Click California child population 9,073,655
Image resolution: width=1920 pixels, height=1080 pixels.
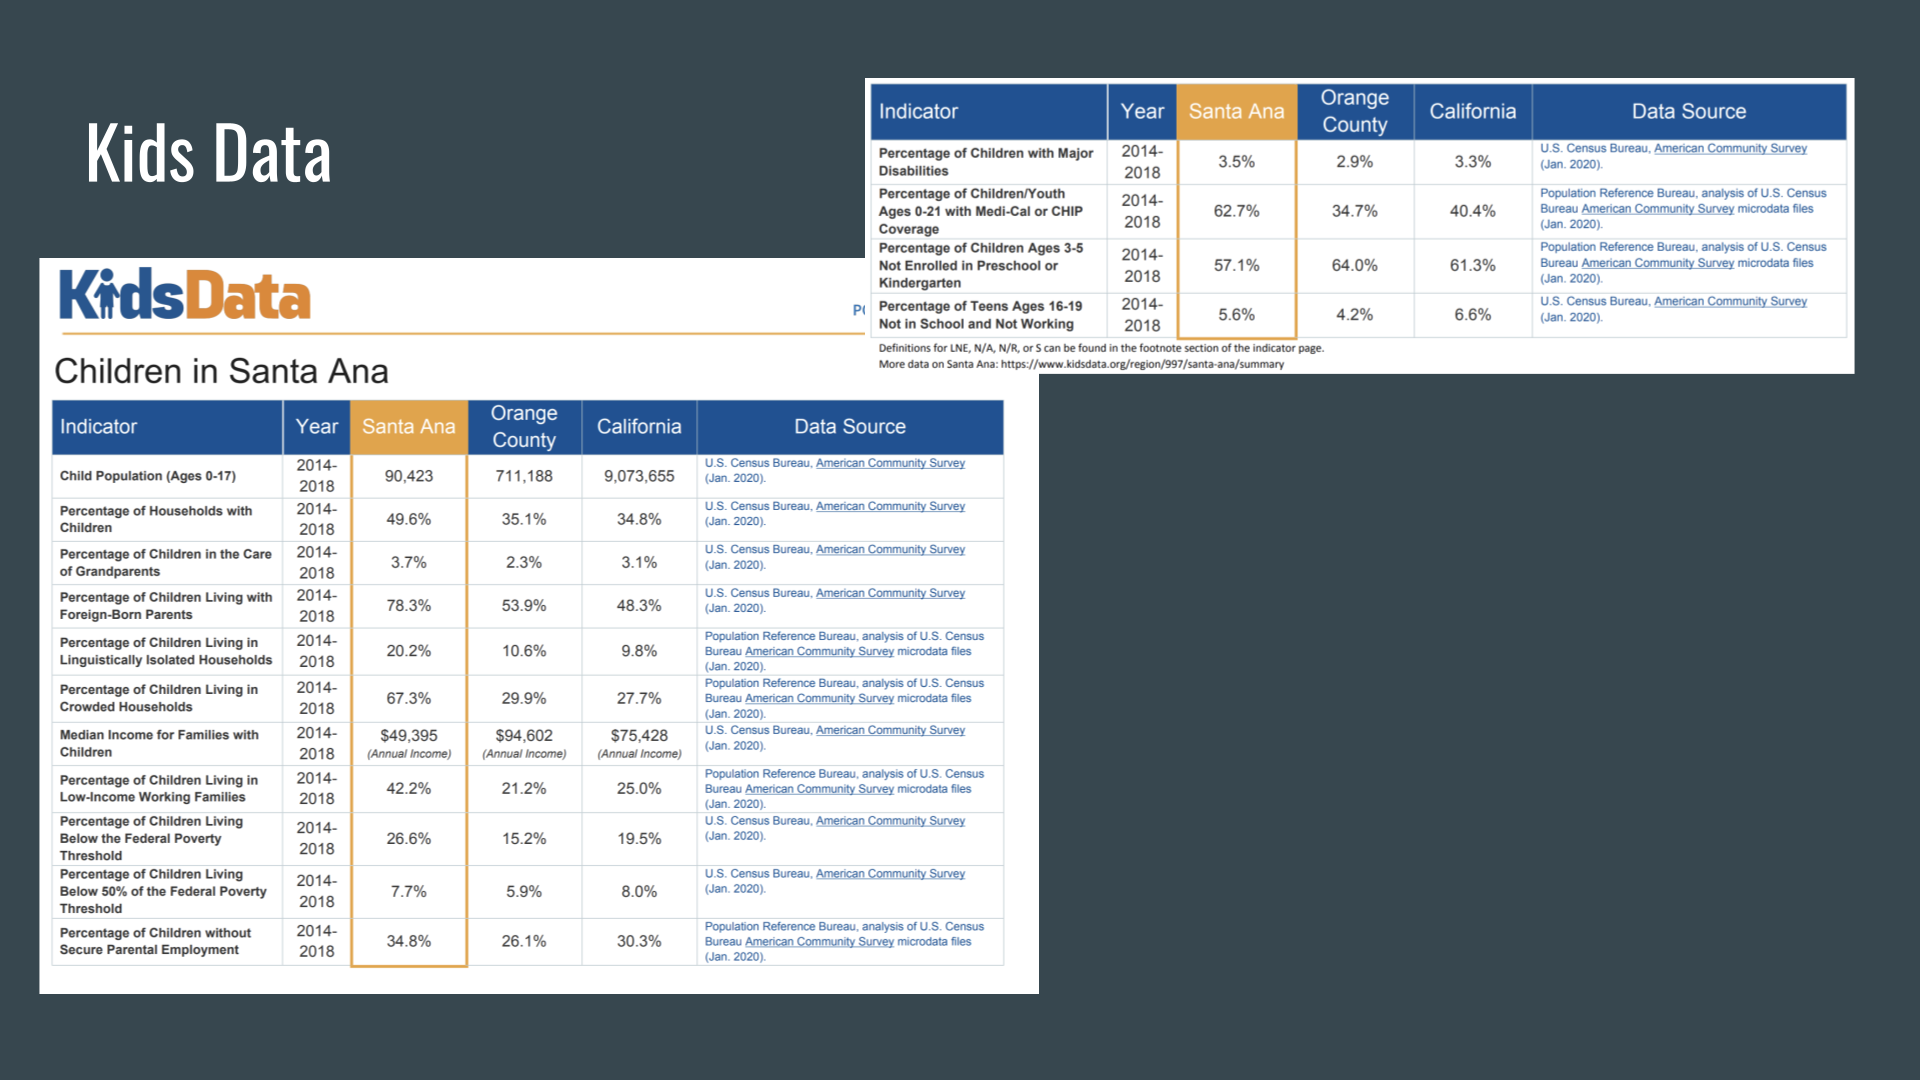(x=639, y=476)
